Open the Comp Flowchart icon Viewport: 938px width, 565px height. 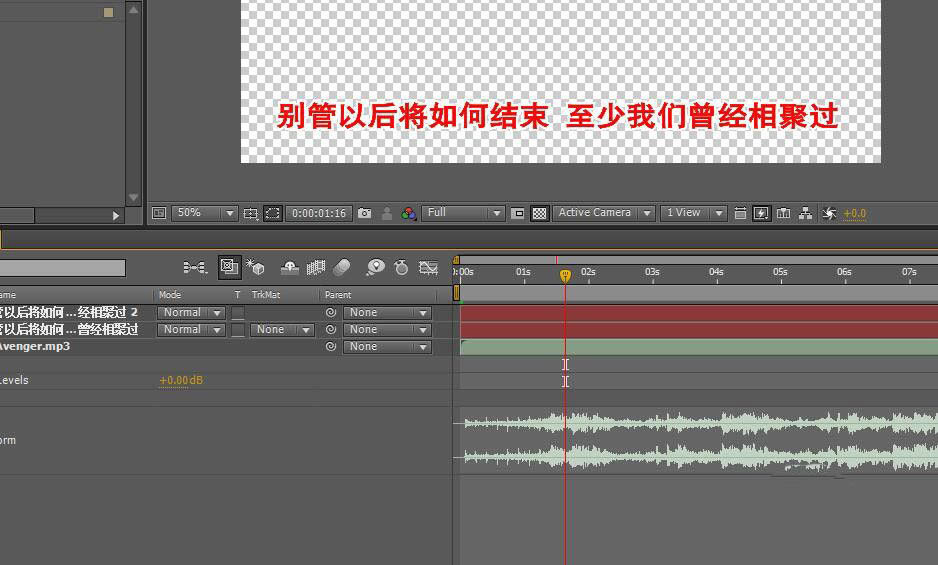coord(806,213)
